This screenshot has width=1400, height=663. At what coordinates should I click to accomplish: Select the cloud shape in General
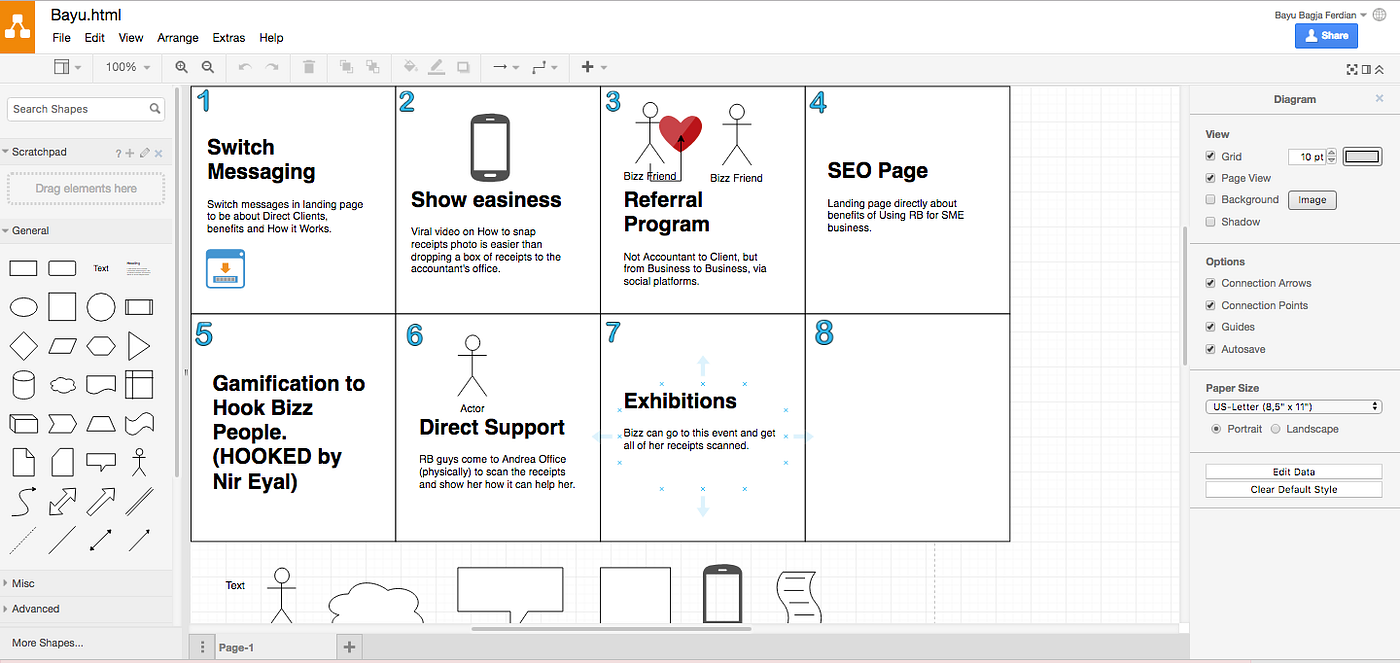pyautogui.click(x=62, y=384)
